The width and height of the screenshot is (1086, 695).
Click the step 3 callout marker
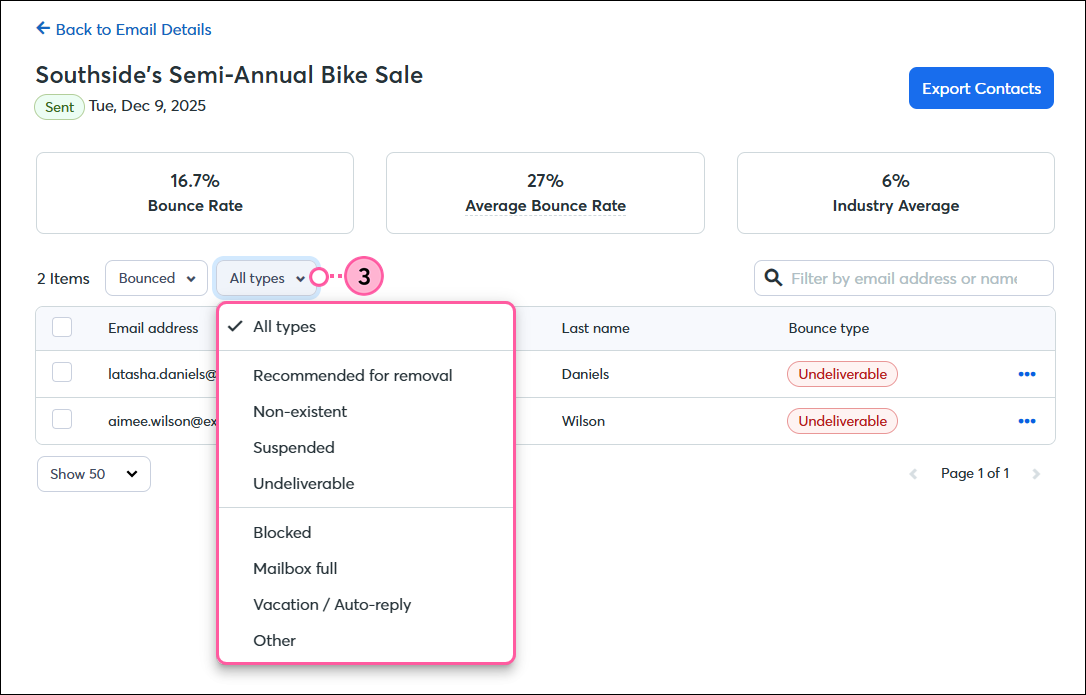tap(364, 276)
